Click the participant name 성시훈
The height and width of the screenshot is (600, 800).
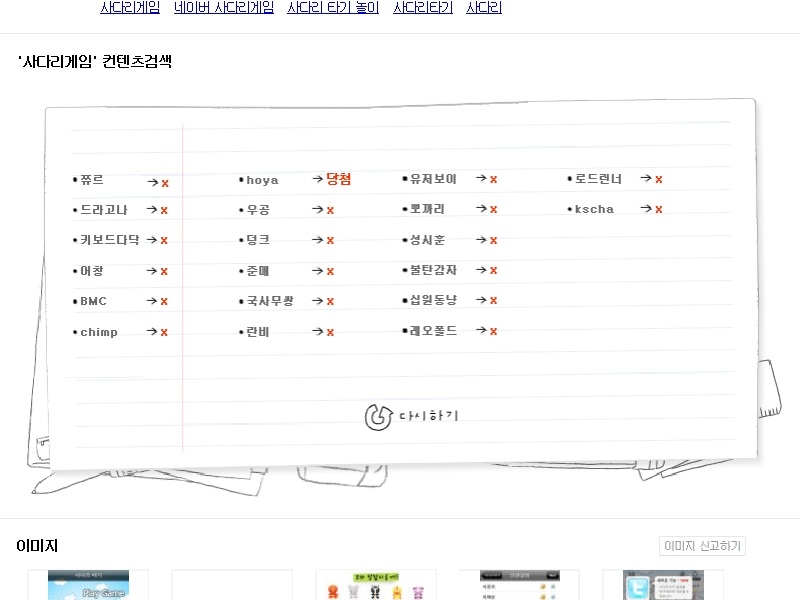(x=428, y=240)
